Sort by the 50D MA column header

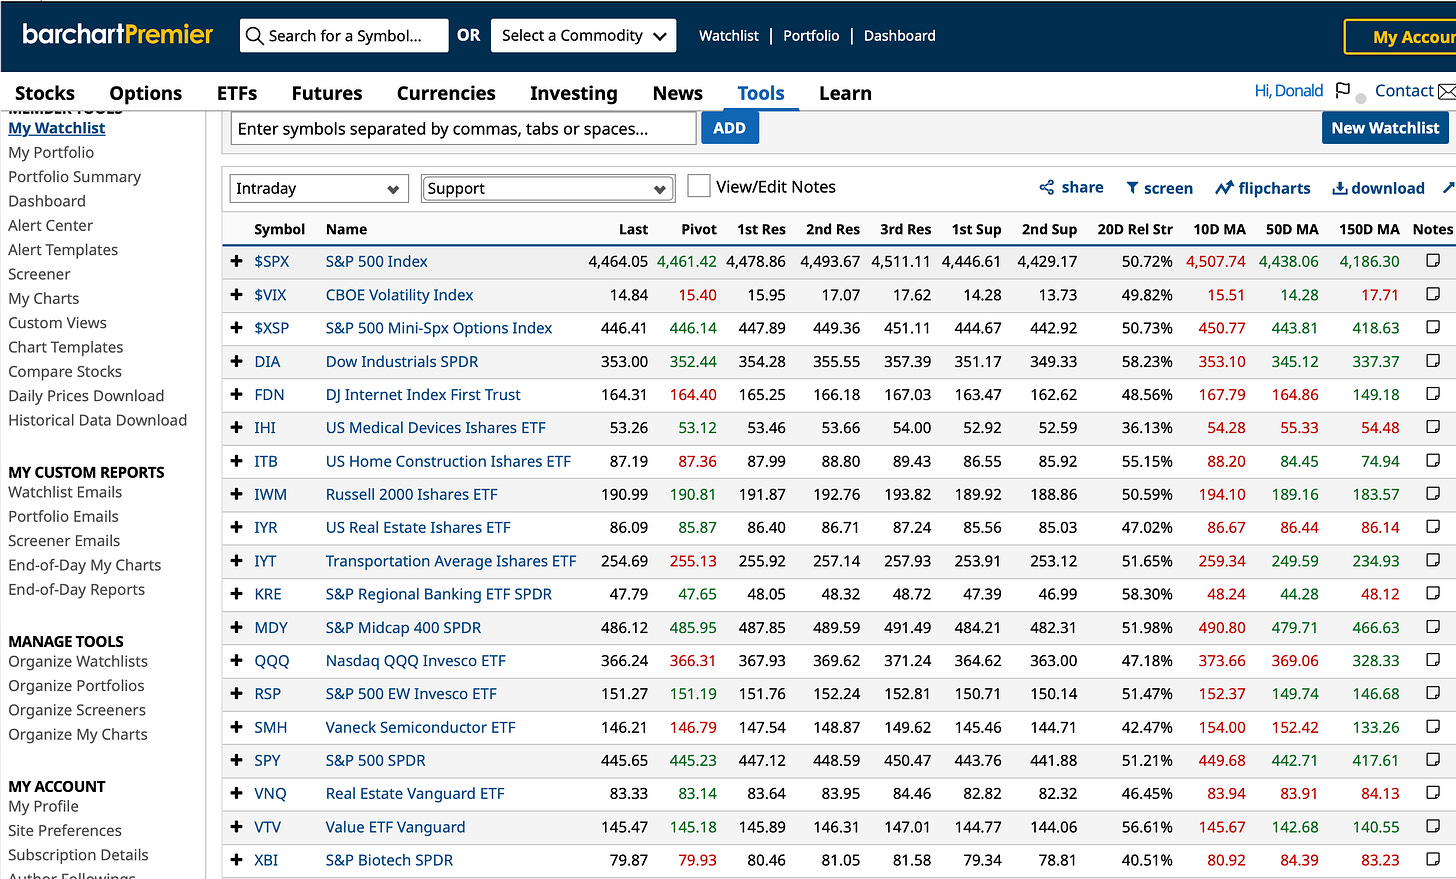point(1292,229)
